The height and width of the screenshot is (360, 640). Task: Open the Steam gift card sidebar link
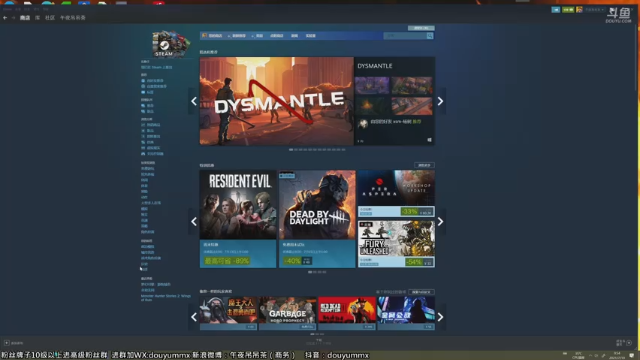click(x=157, y=67)
